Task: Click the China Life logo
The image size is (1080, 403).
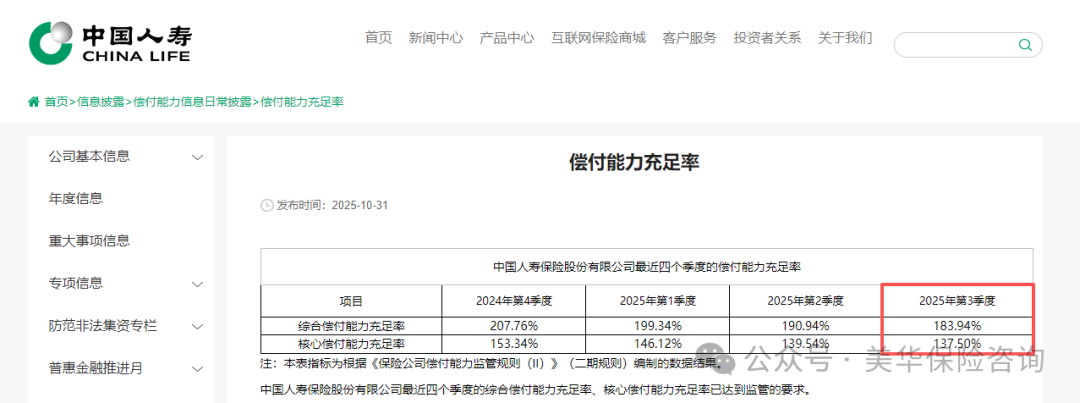Action: [110, 41]
